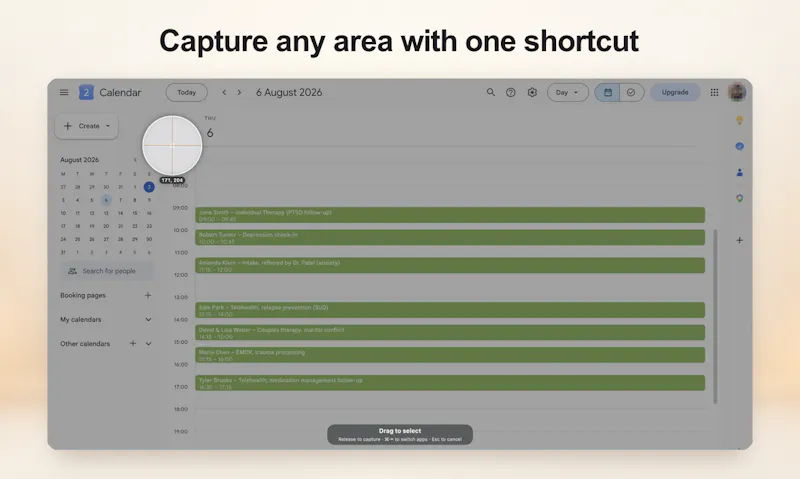The width and height of the screenshot is (800, 479).
Task: Open Google Maps side panel icon
Action: point(739,198)
